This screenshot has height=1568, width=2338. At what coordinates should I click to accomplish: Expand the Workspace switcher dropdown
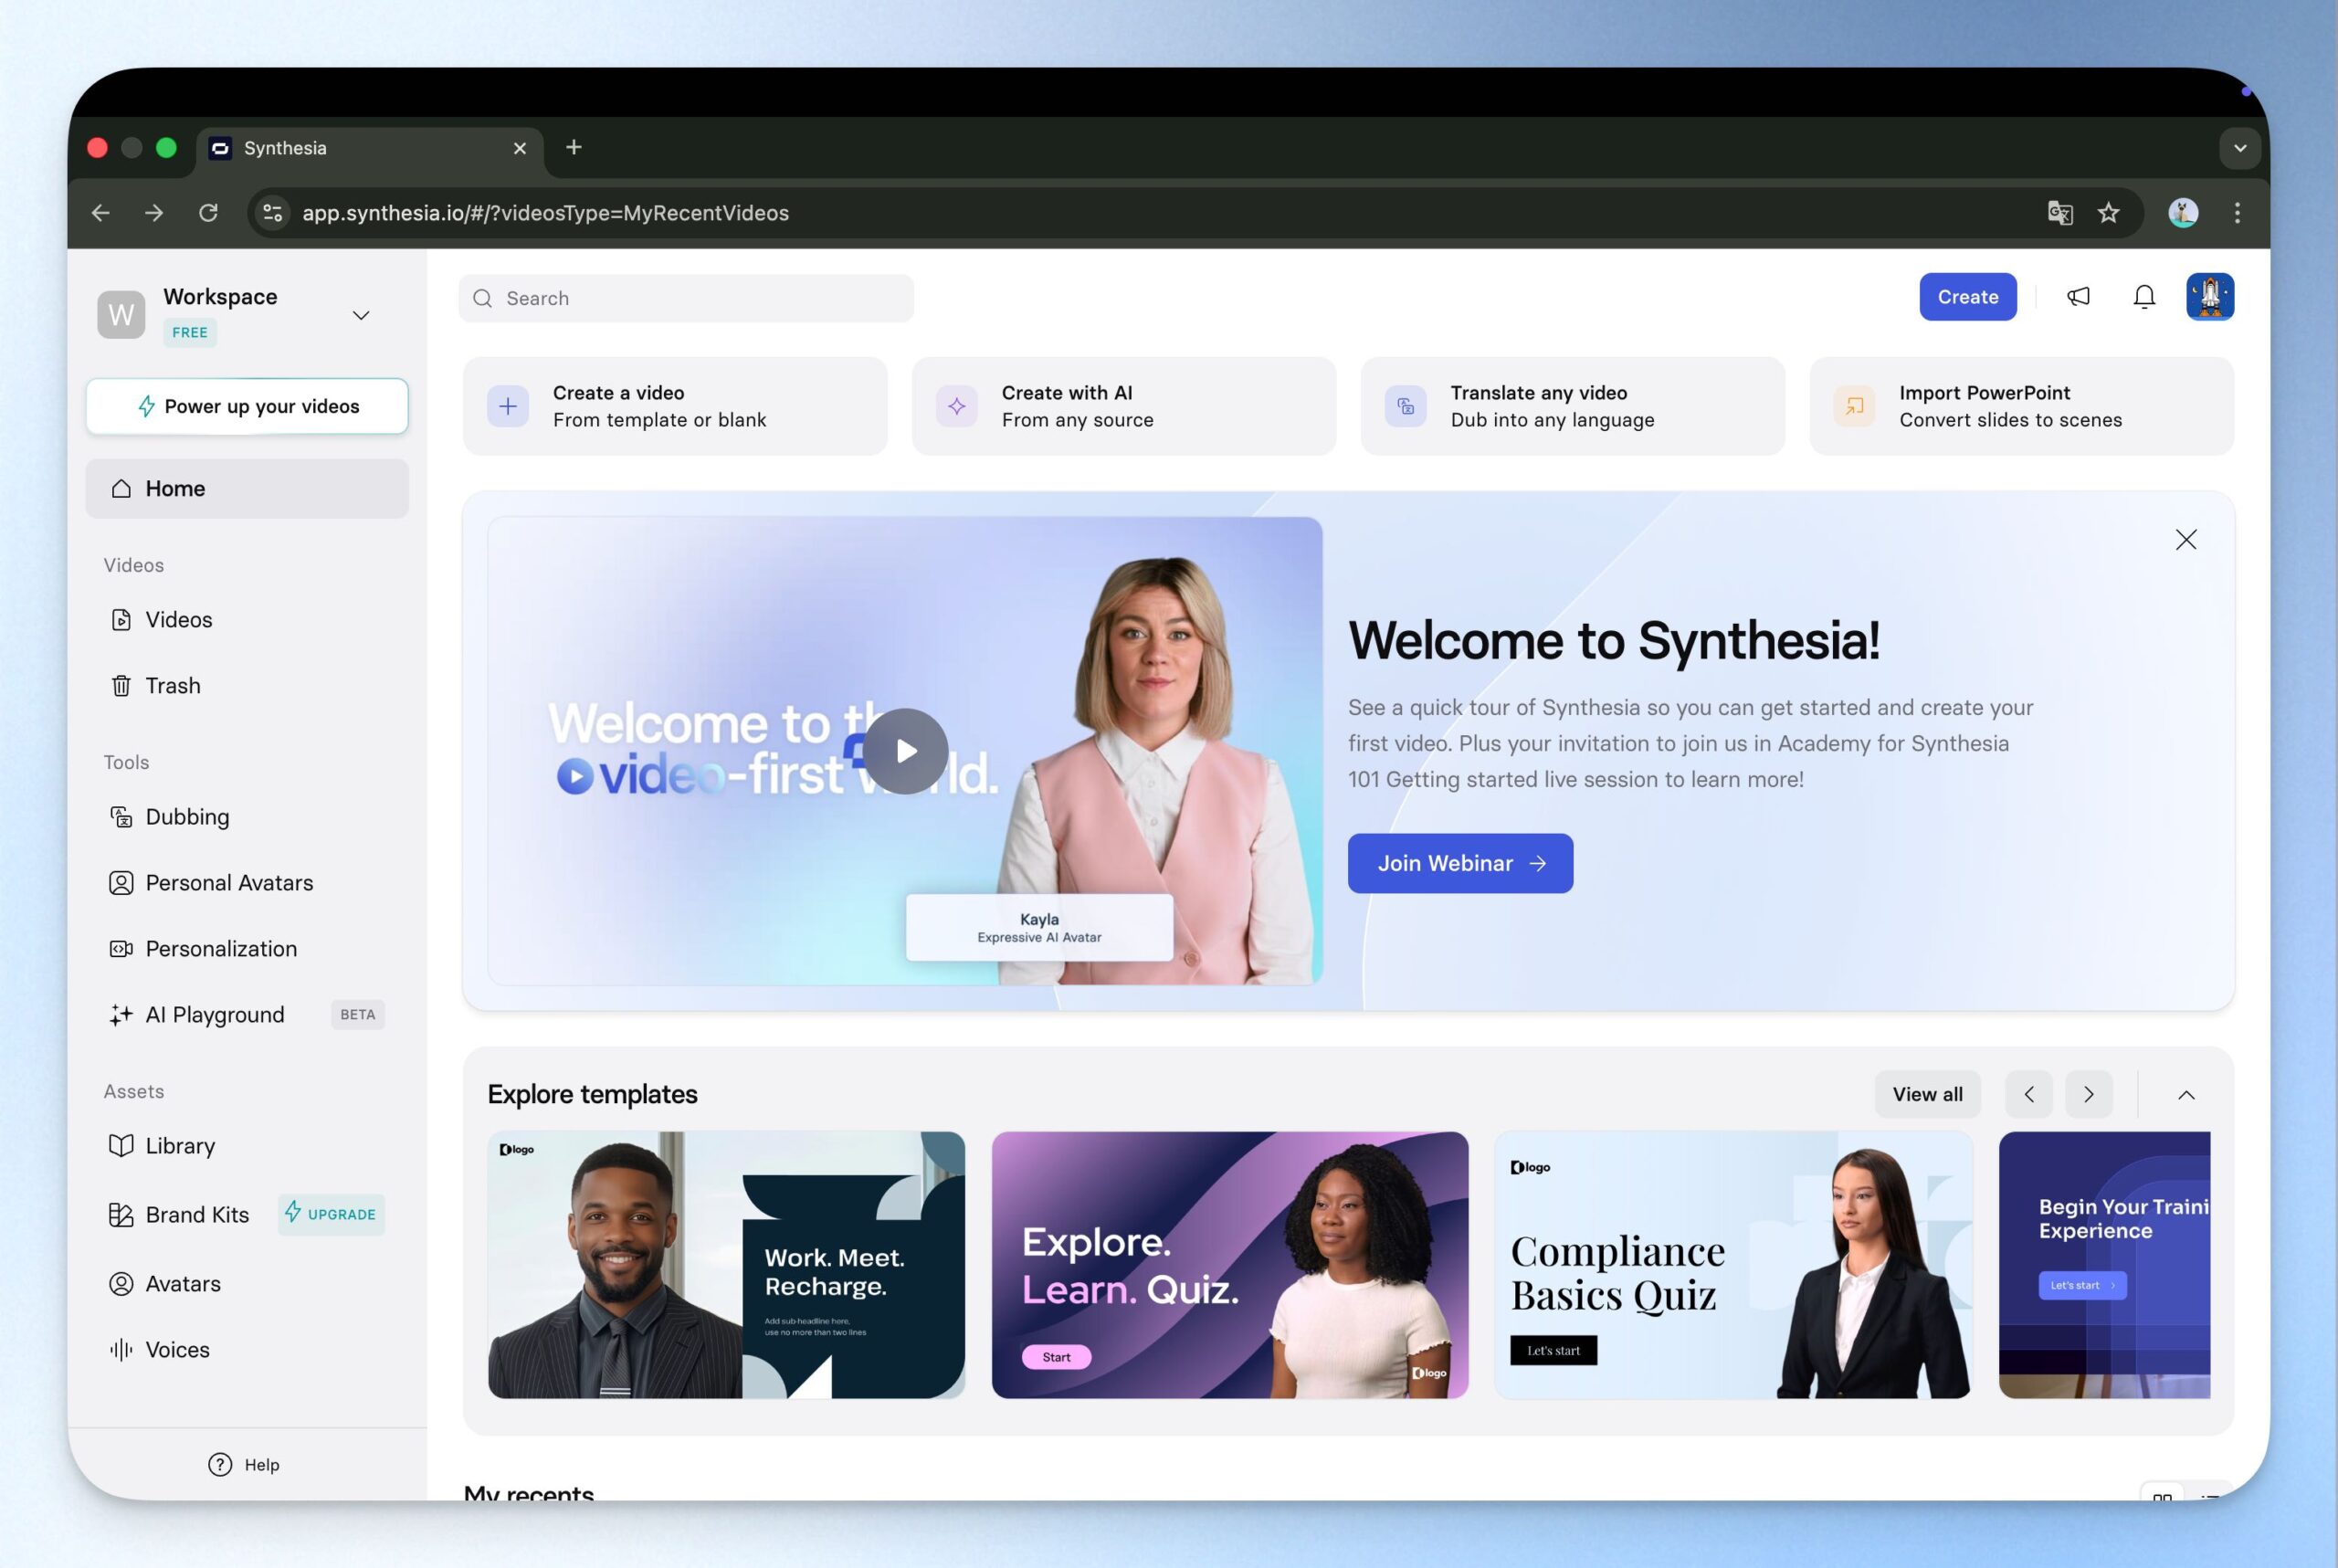pos(361,315)
